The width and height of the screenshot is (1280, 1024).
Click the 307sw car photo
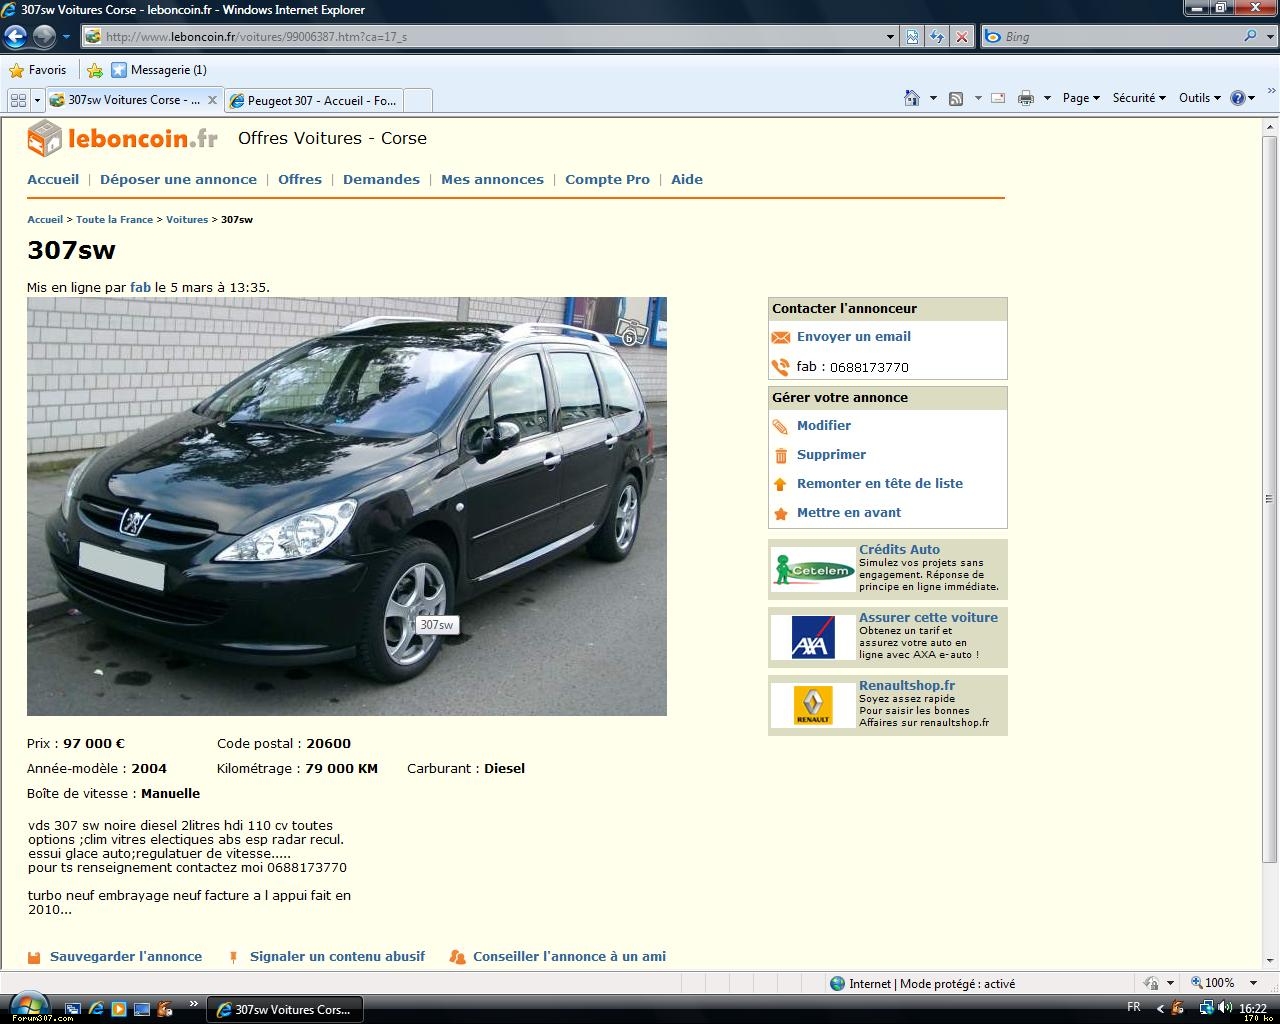[x=346, y=506]
